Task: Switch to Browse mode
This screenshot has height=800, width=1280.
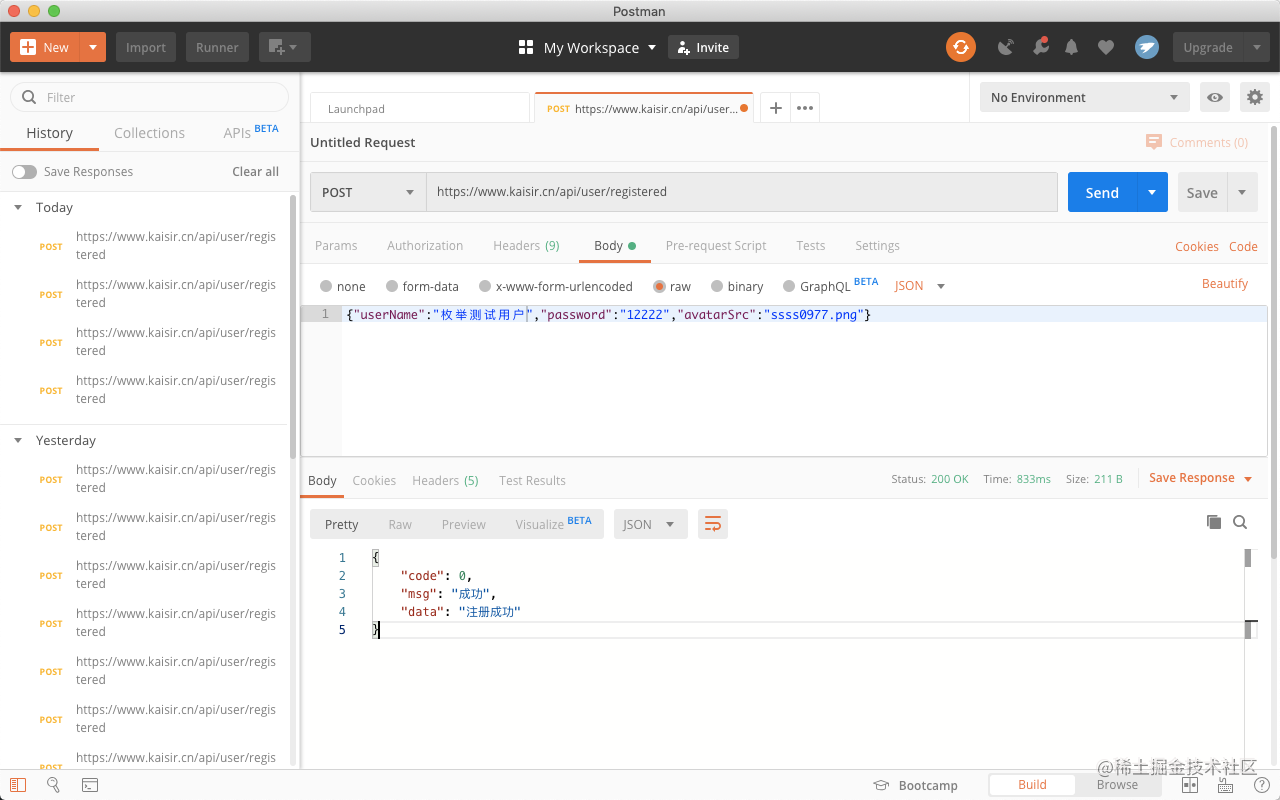Action: point(1117,785)
